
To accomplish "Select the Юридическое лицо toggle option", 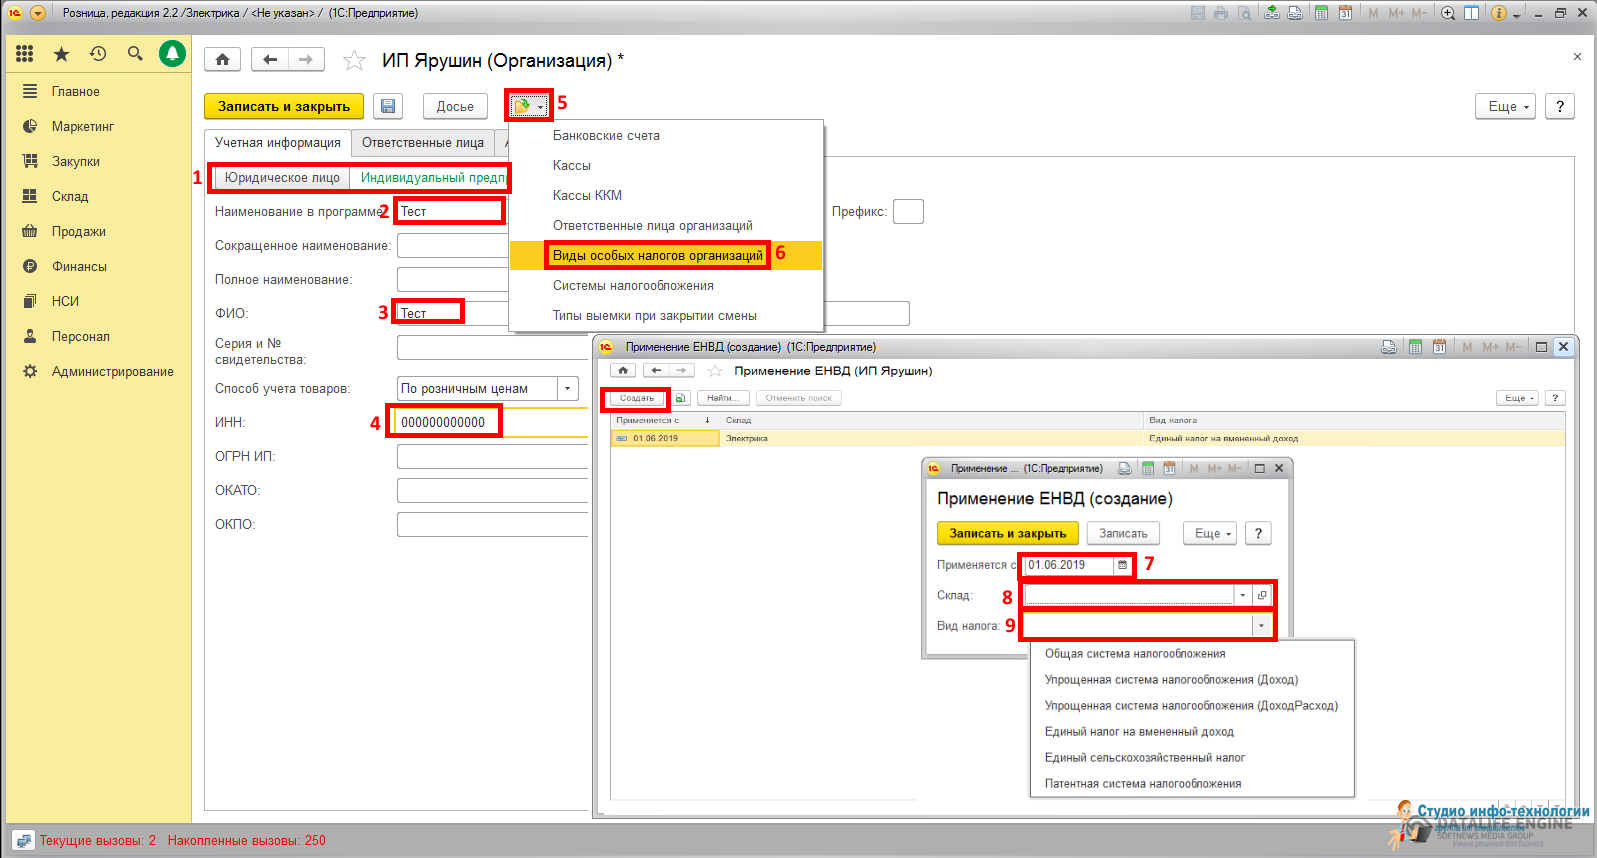I will (282, 178).
